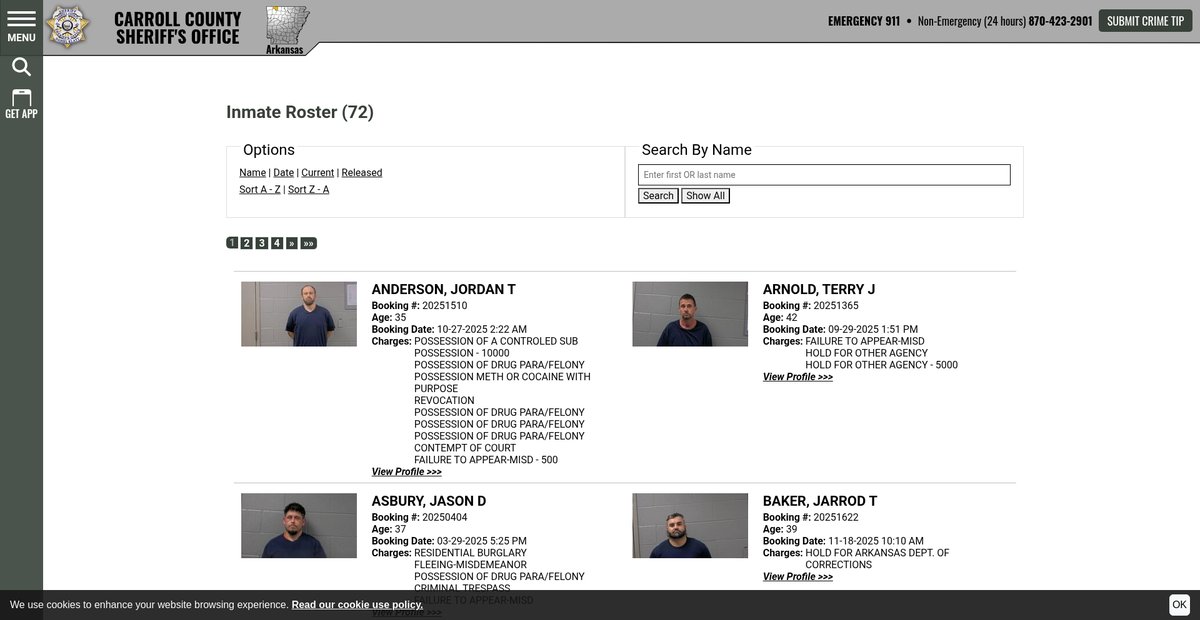
Task: Click the Arkansas state map icon
Action: (x=287, y=29)
